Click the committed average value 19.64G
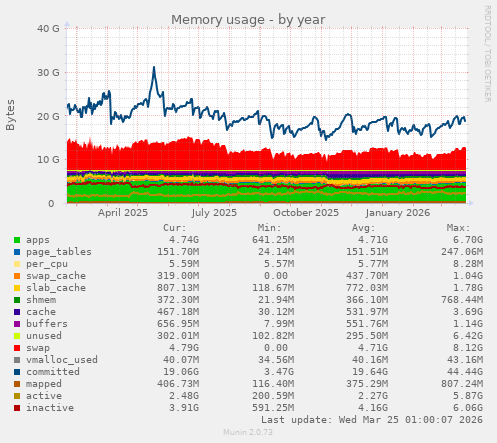The width and height of the screenshot is (497, 443). tap(370, 372)
